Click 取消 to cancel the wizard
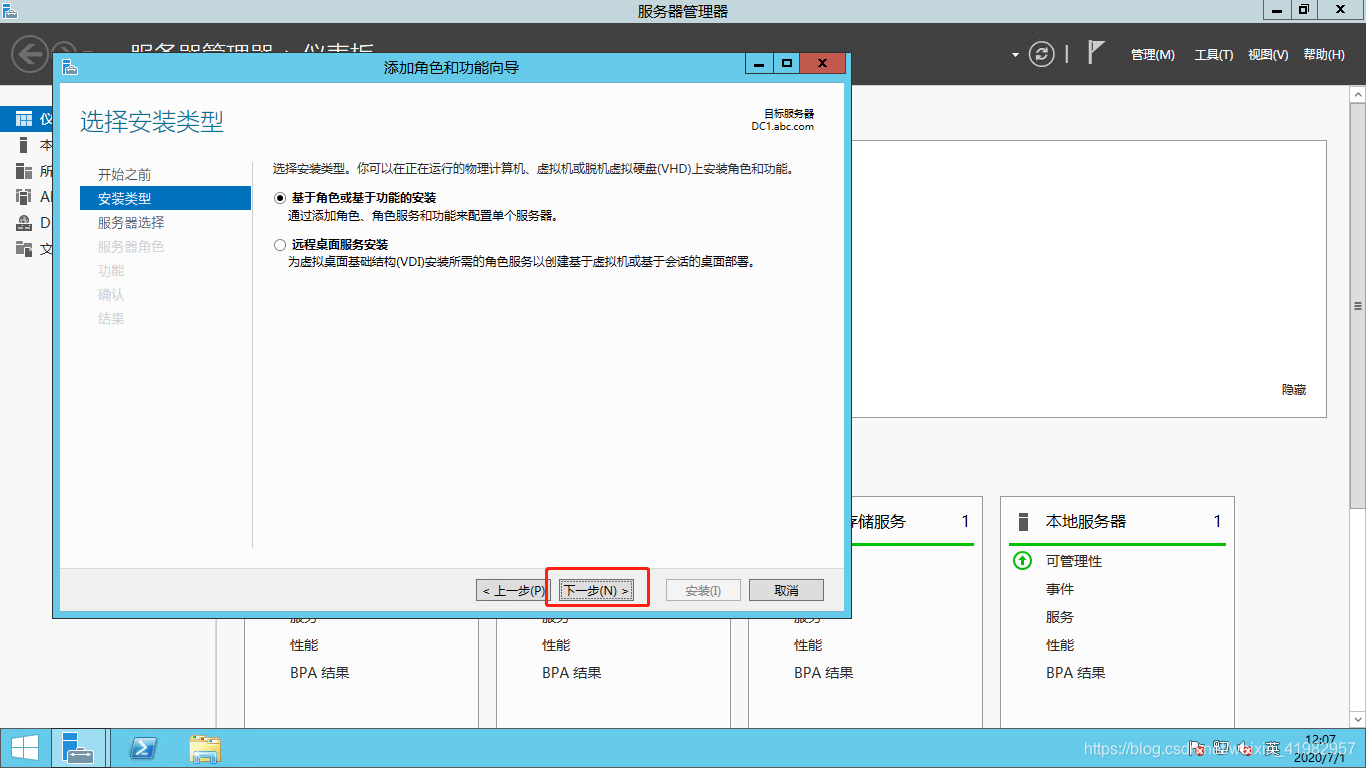The image size is (1366, 768). point(786,591)
